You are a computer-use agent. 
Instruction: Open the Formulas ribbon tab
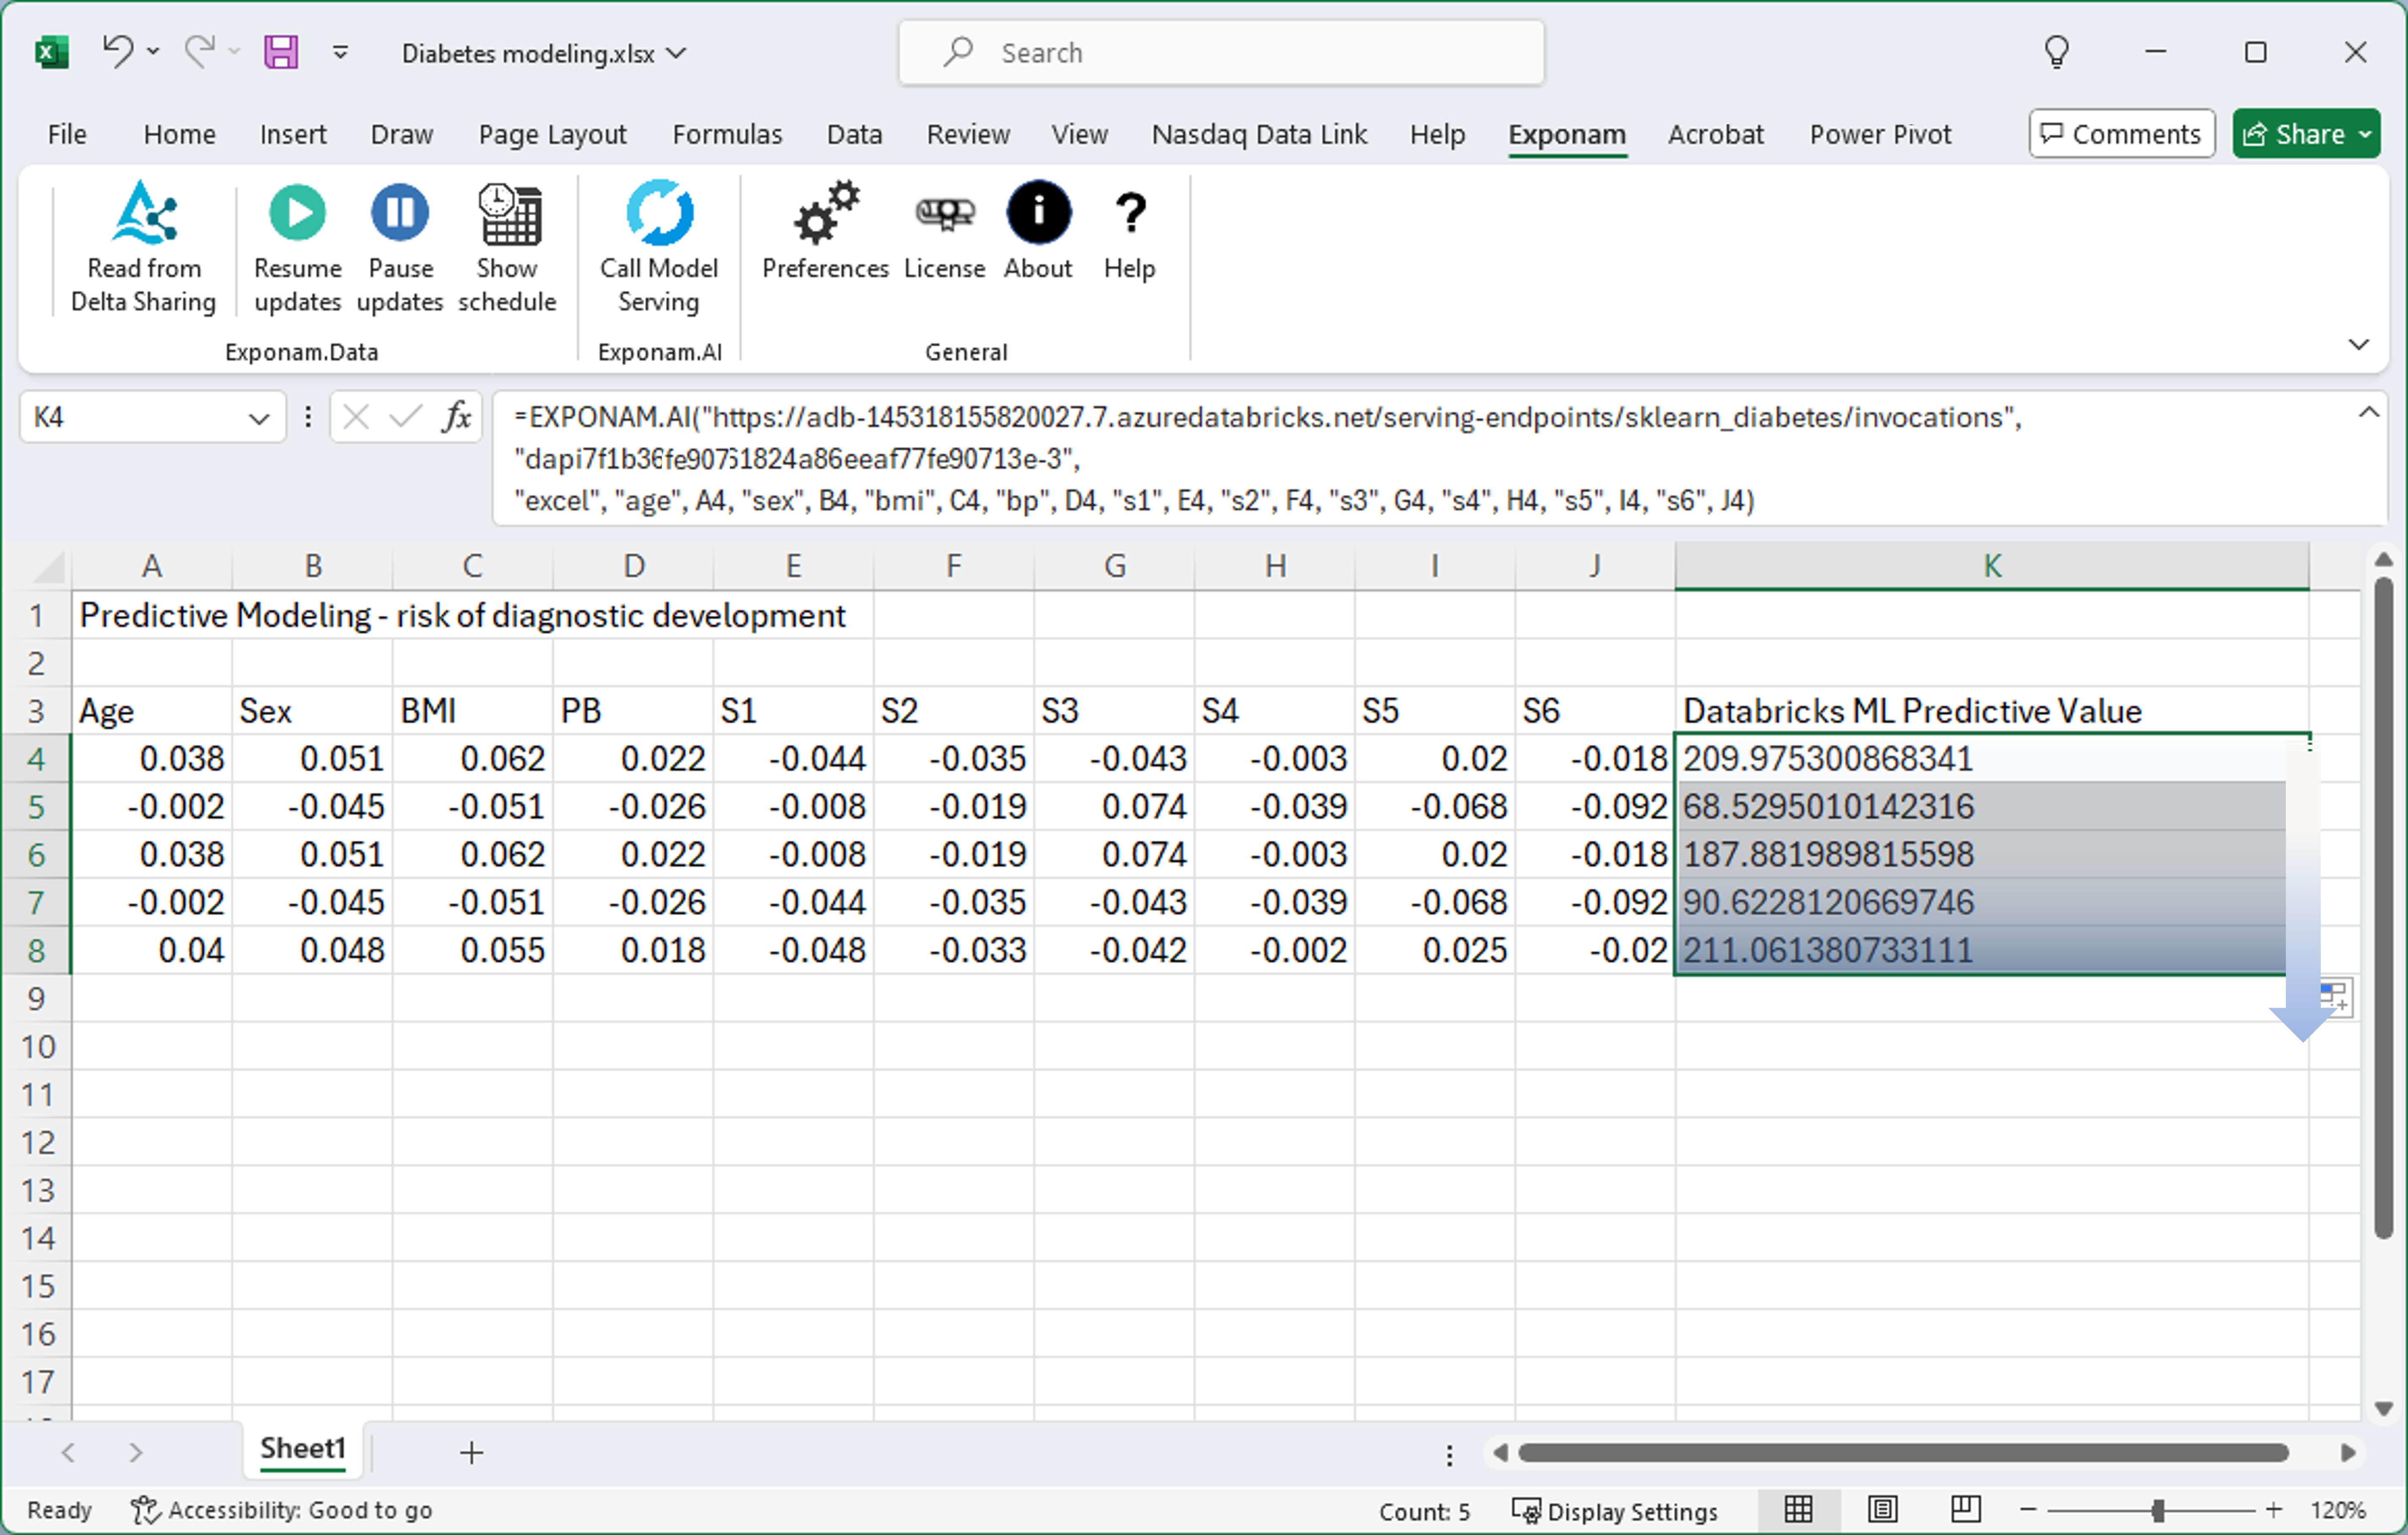tap(727, 134)
